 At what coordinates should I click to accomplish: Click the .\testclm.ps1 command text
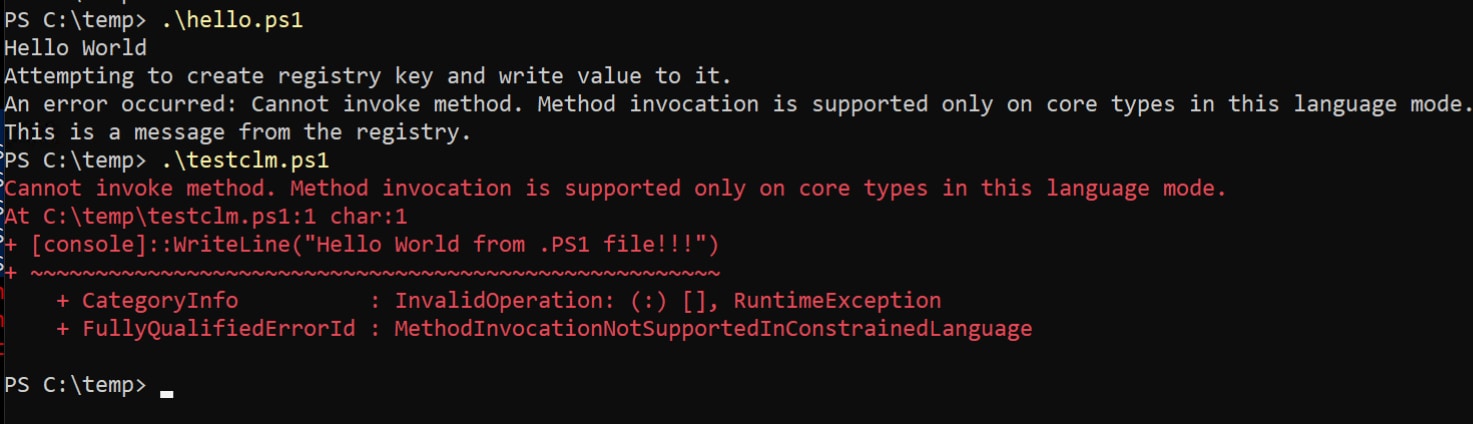[x=245, y=159]
